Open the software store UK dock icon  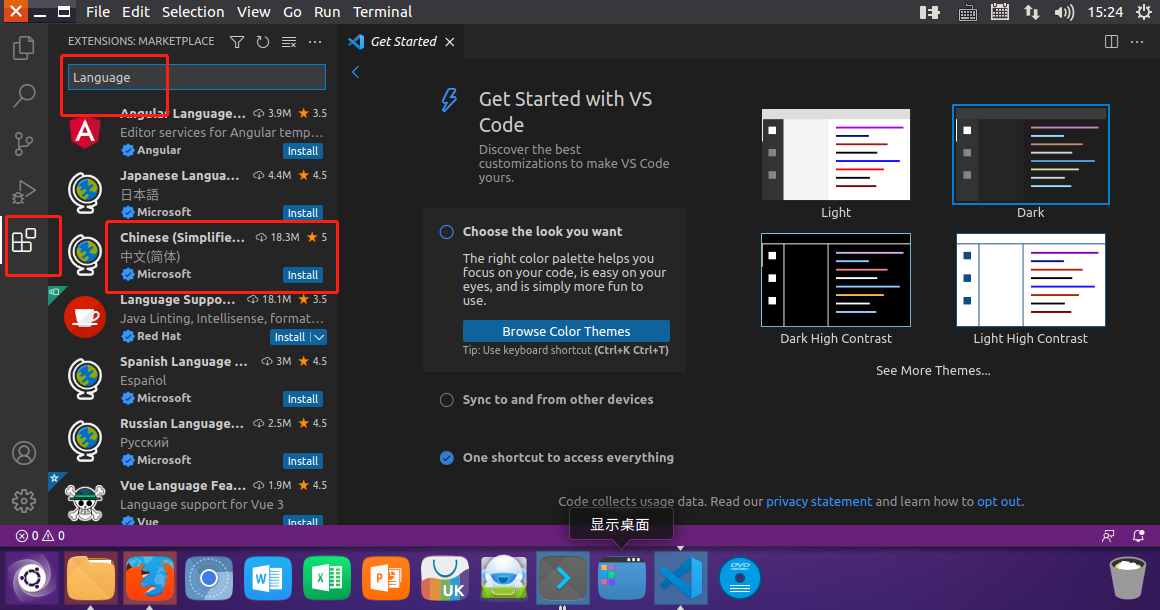445,577
